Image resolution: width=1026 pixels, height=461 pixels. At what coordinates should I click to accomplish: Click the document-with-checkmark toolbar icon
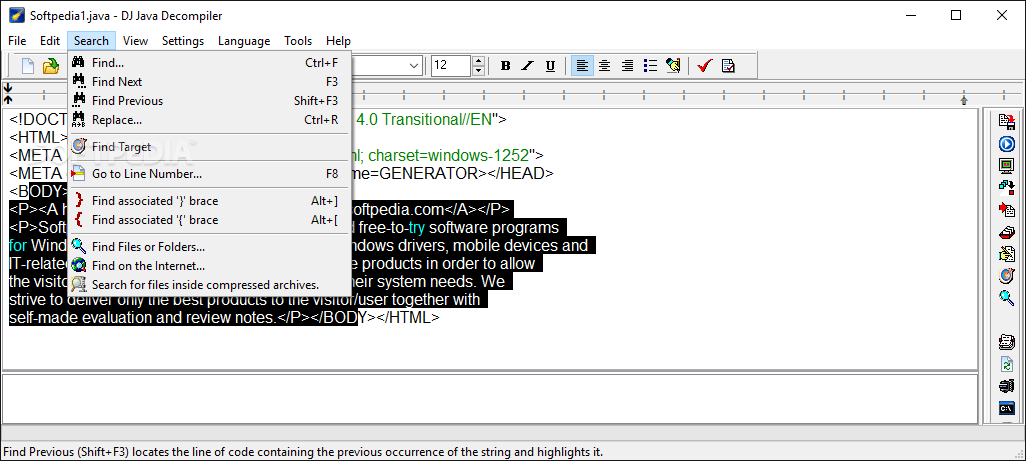tap(728, 65)
